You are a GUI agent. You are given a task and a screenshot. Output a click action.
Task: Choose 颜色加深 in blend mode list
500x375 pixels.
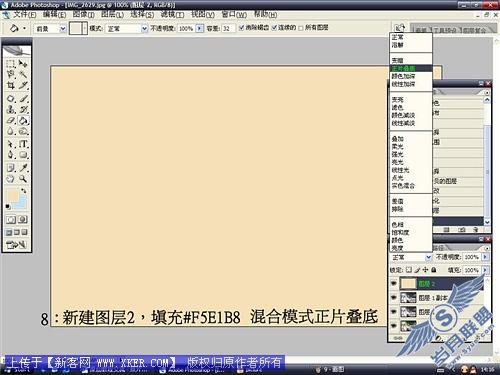(403, 76)
